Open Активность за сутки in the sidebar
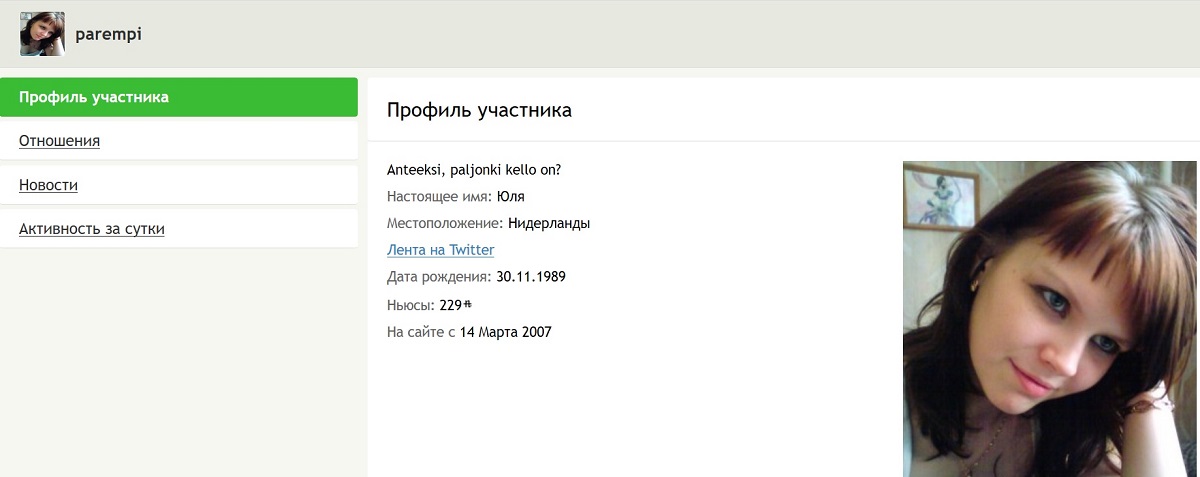 (91, 229)
